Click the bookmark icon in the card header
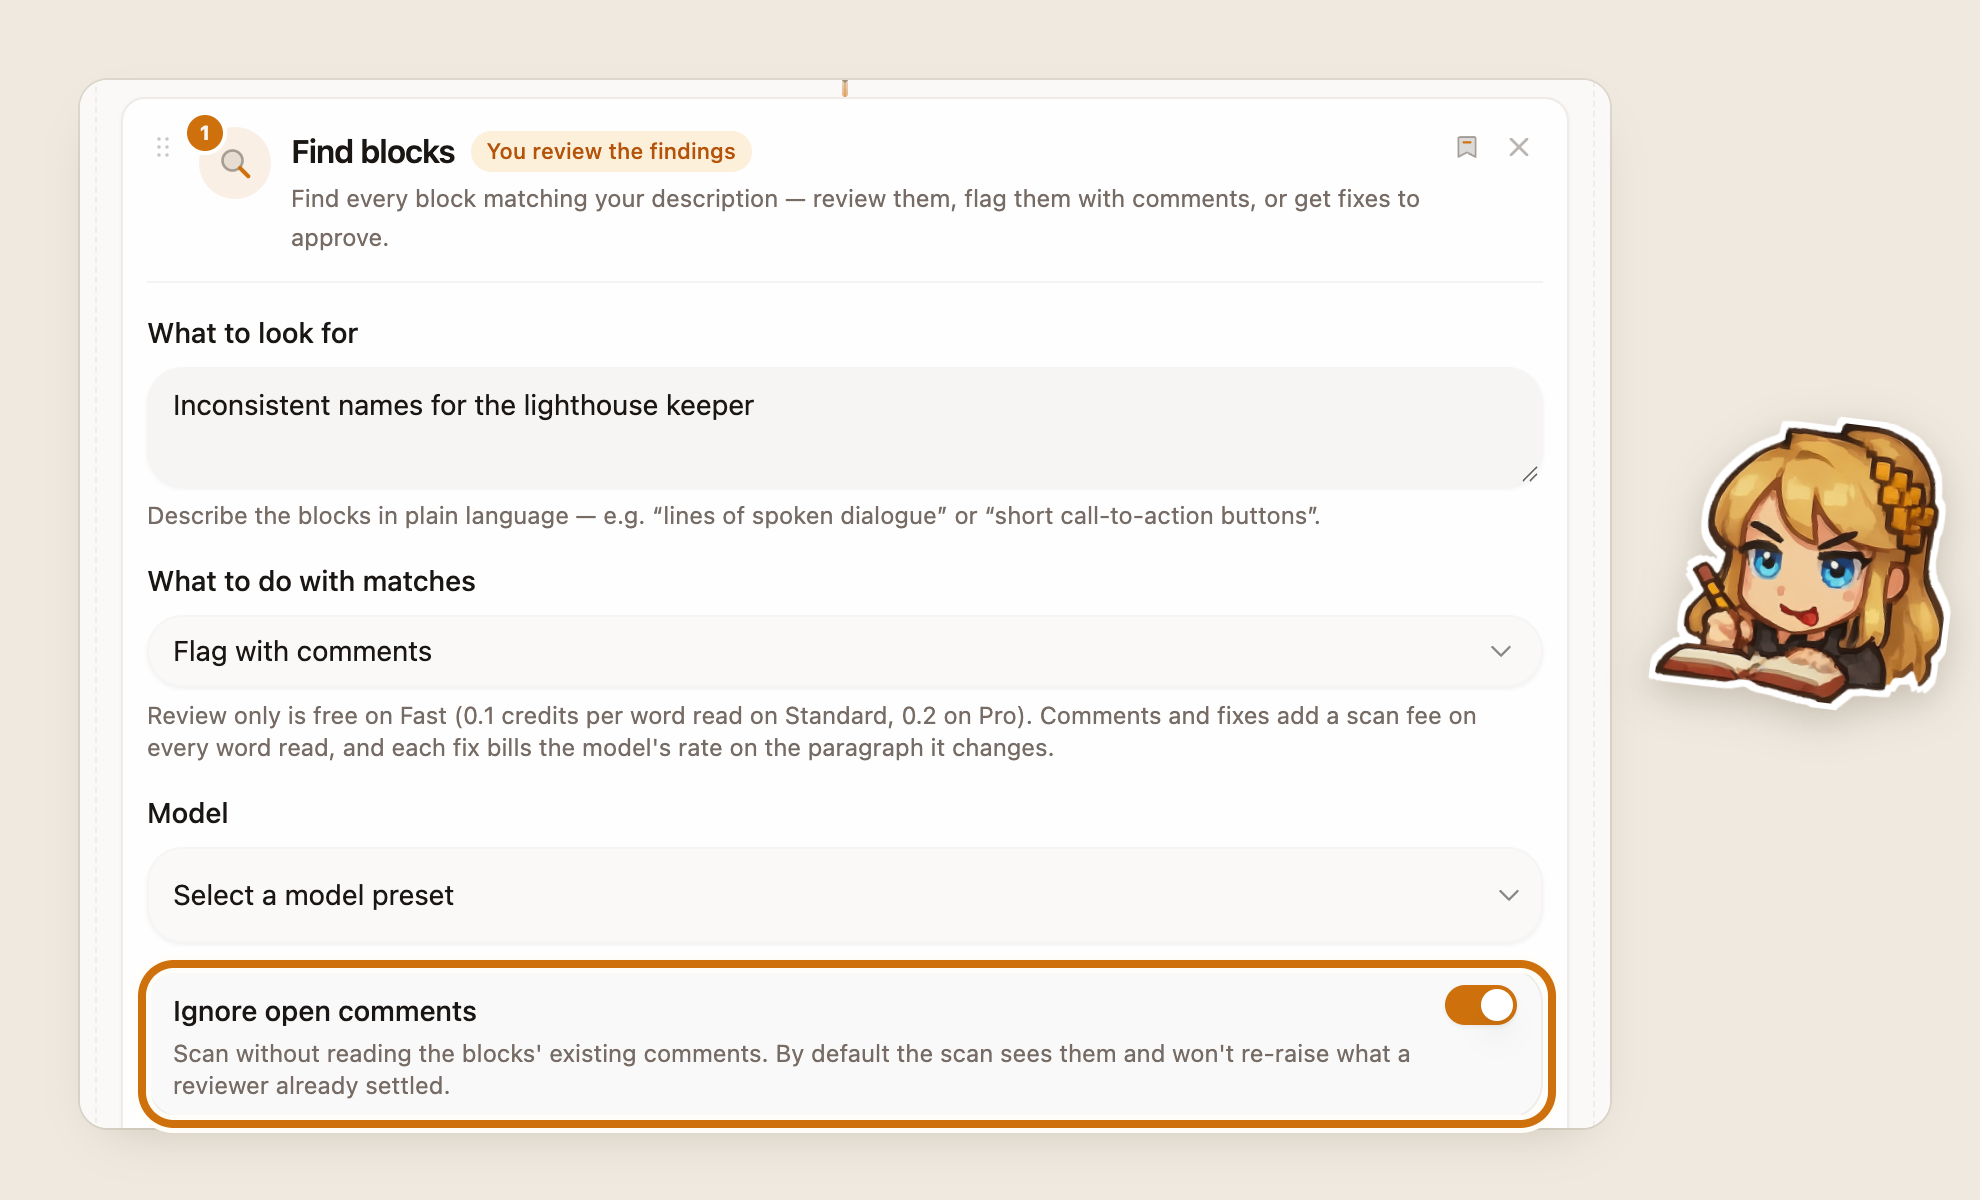The width and height of the screenshot is (1980, 1200). coord(1467,147)
